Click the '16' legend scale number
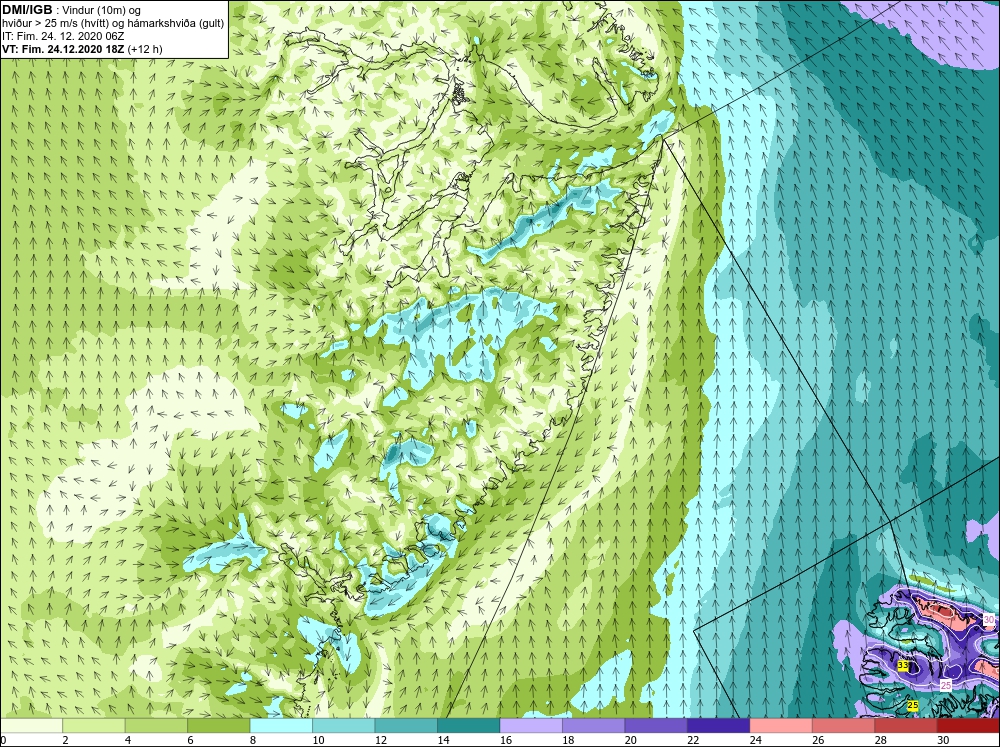Screen dimensions: 1000x747 coord(505,740)
